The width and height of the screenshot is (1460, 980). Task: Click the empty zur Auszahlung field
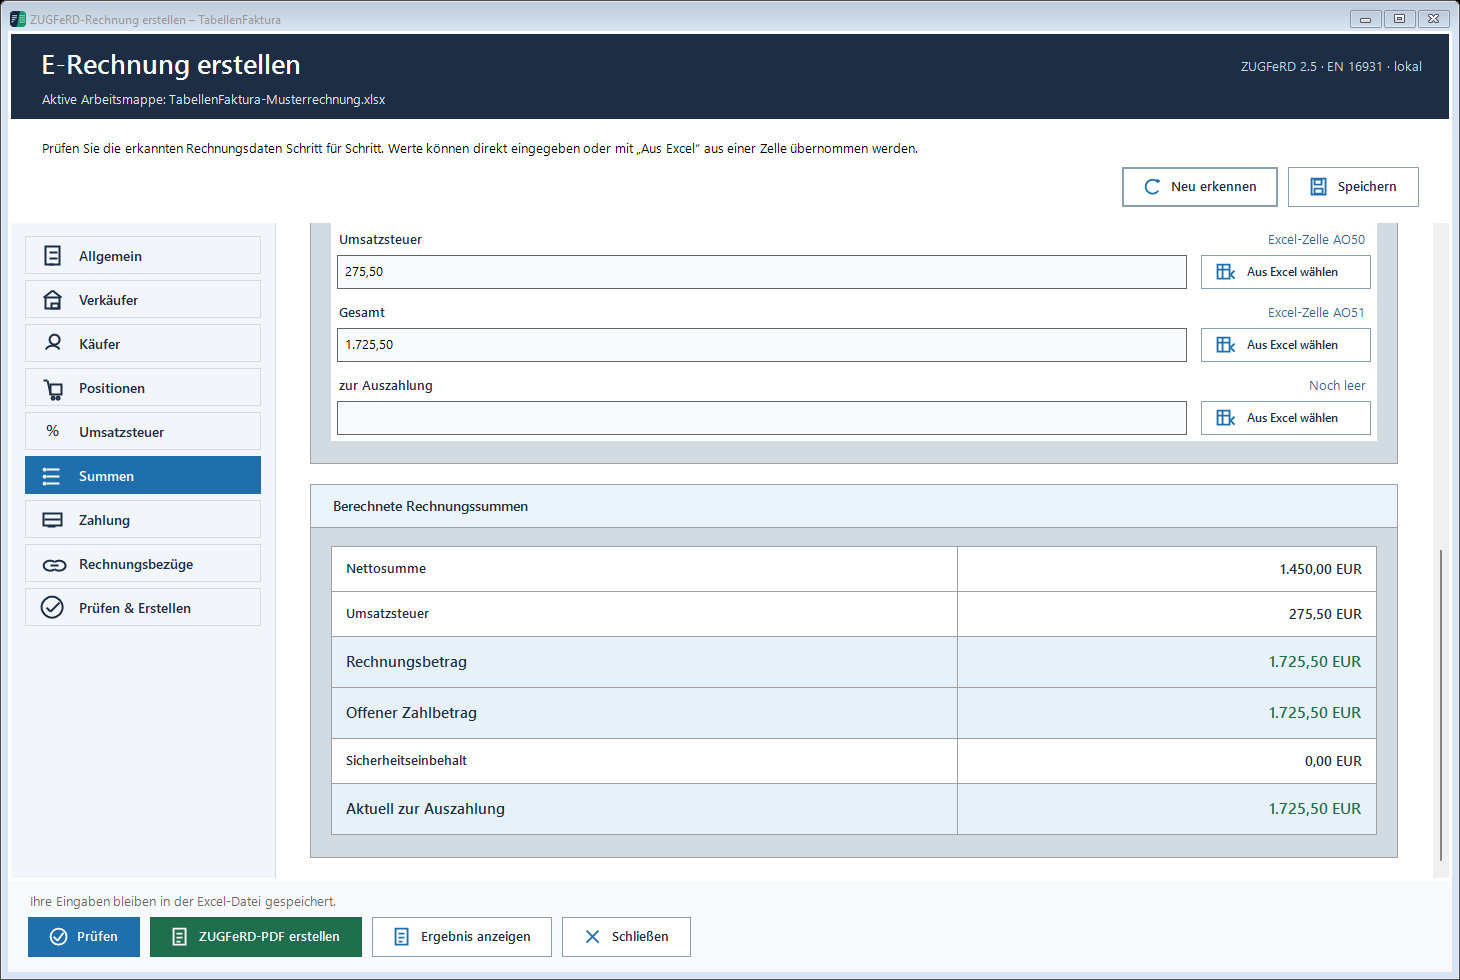coord(762,418)
